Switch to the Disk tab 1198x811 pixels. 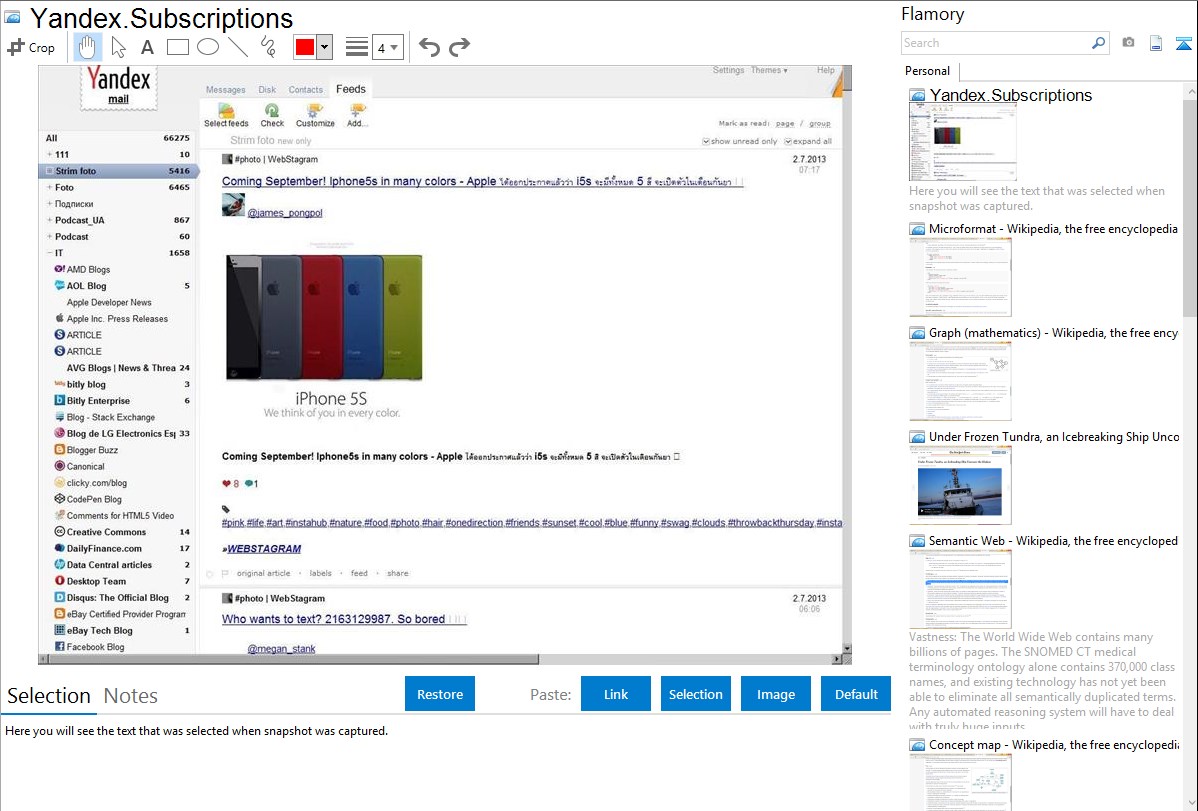pos(267,90)
